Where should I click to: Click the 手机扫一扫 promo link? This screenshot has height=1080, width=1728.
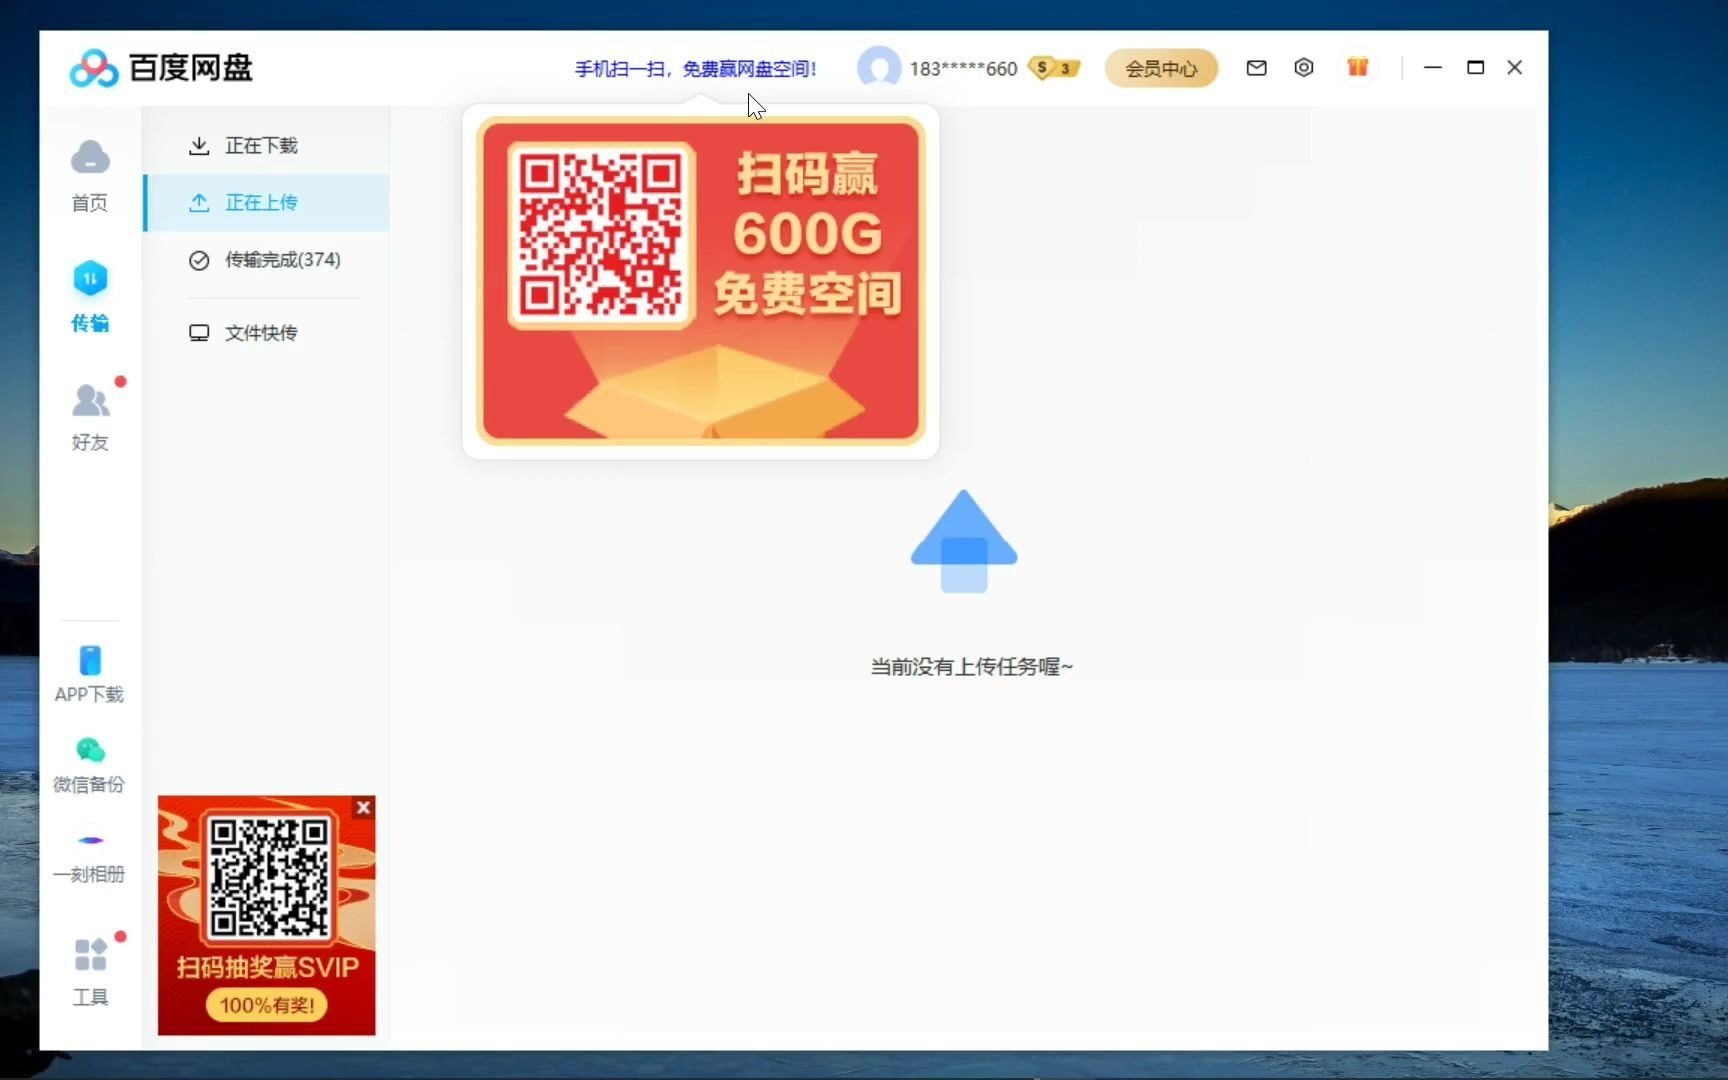696,69
